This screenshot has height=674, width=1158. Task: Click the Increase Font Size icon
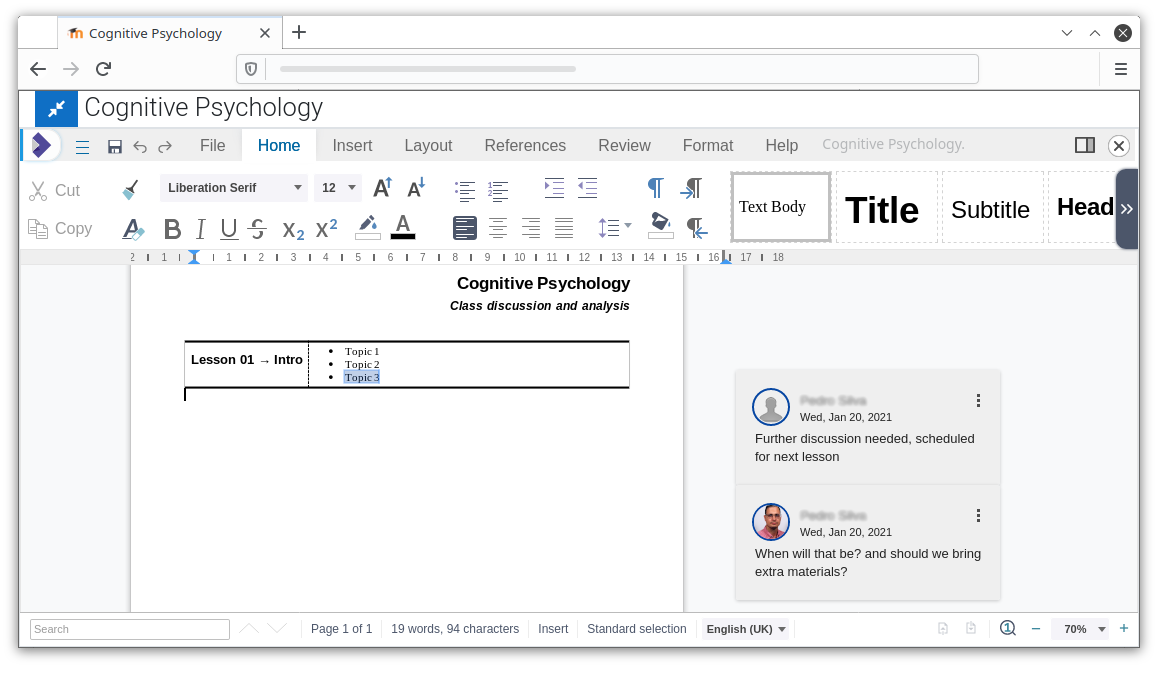pyautogui.click(x=382, y=188)
